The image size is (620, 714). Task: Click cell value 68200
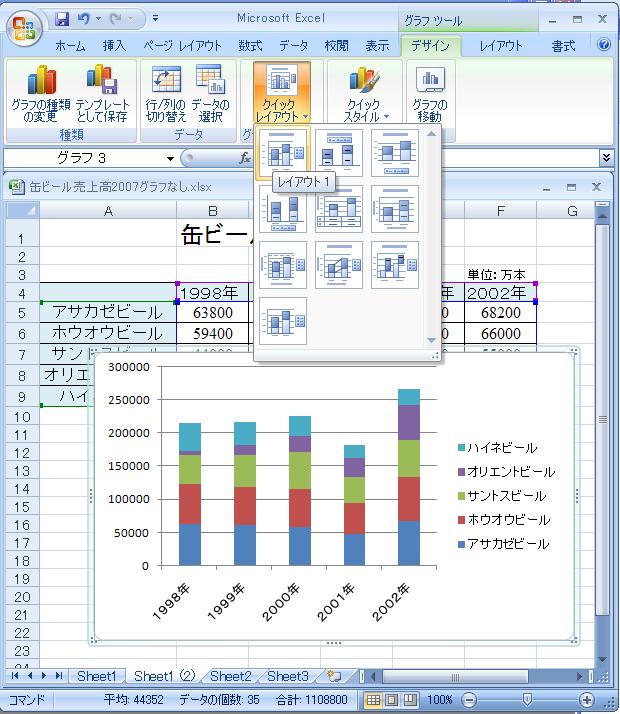500,313
